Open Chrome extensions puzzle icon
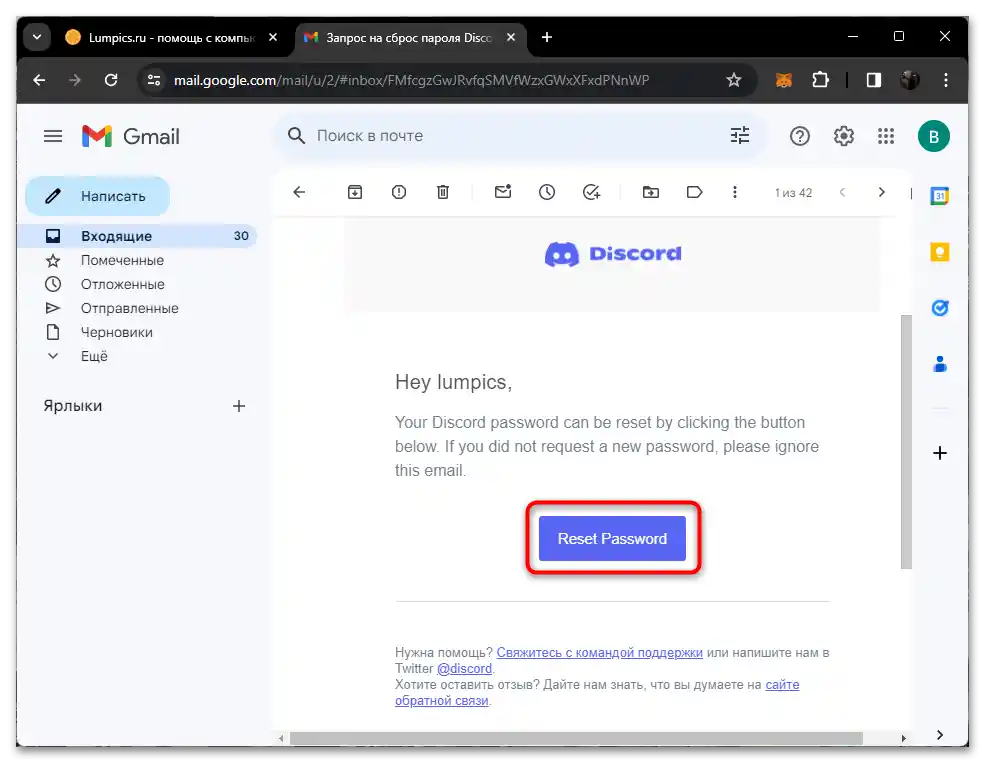This screenshot has height=763, width=985. (820, 80)
